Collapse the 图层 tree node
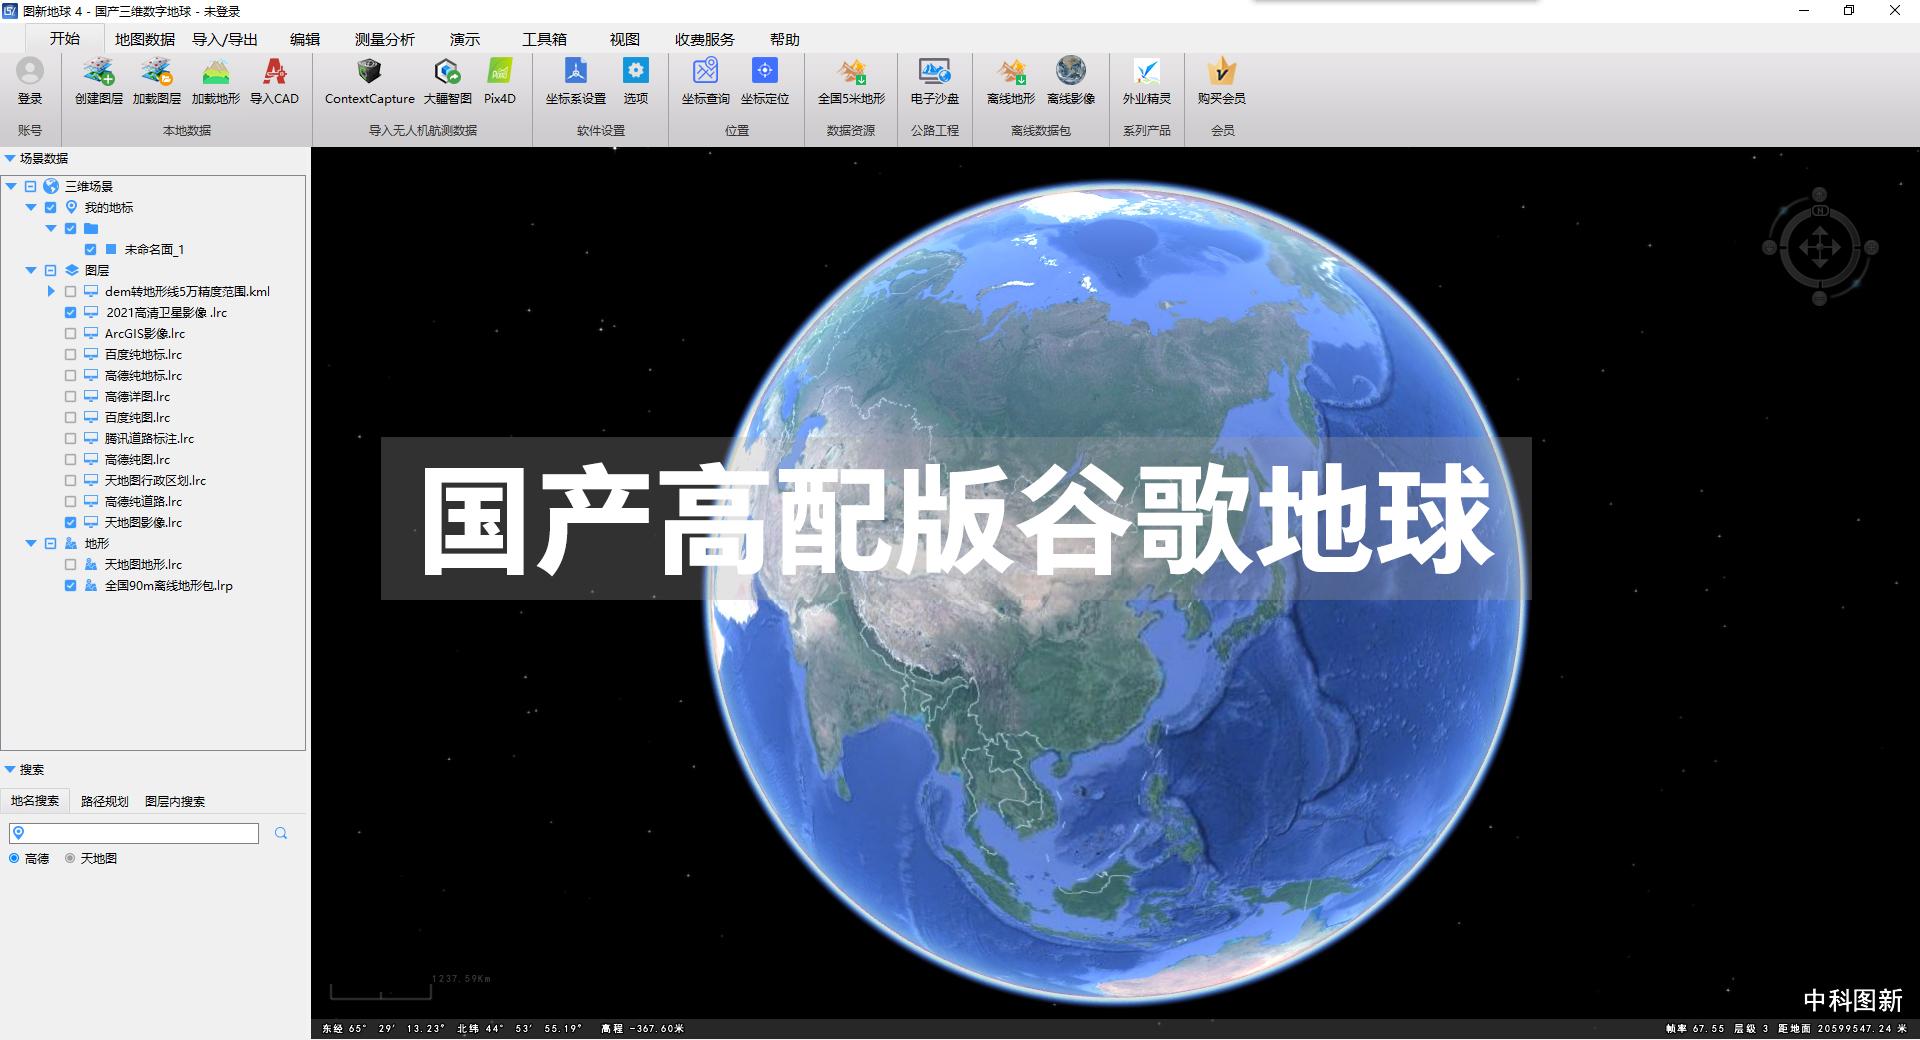 tap(31, 270)
